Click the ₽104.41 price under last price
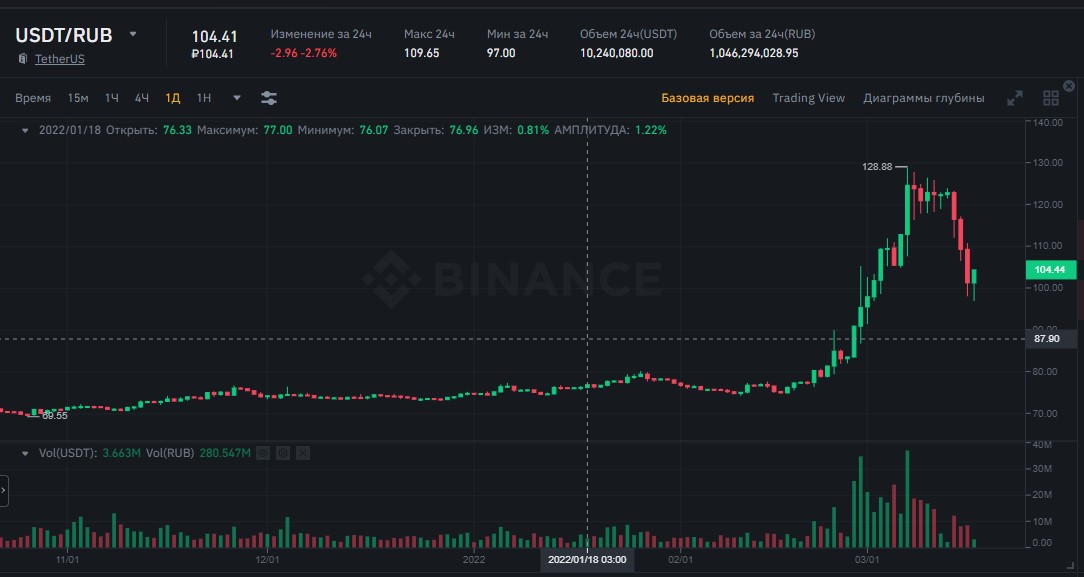 tap(212, 54)
